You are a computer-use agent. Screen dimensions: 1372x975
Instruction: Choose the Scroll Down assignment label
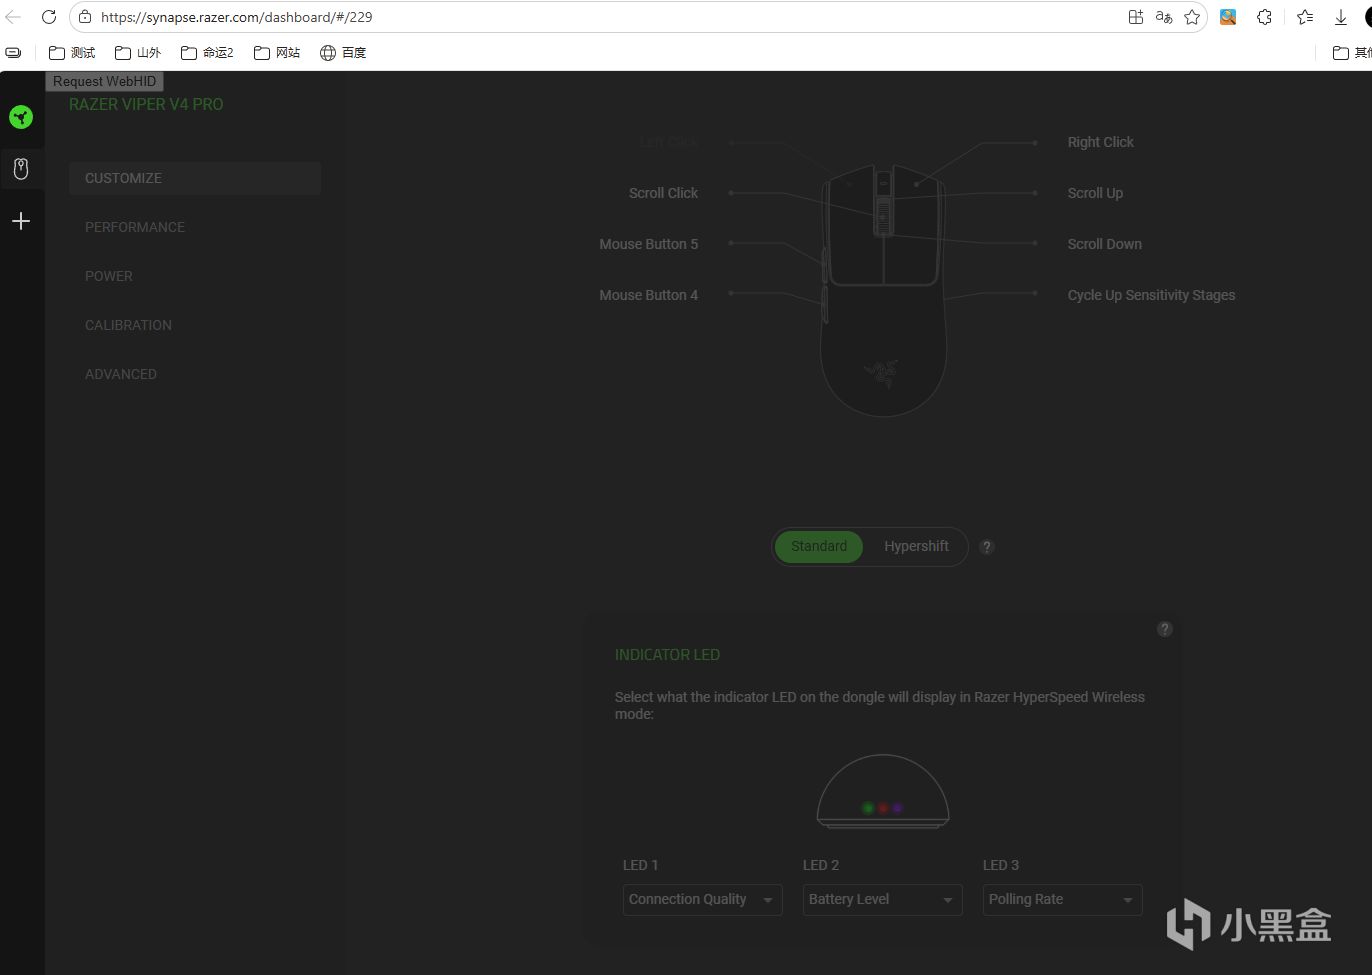1104,244
